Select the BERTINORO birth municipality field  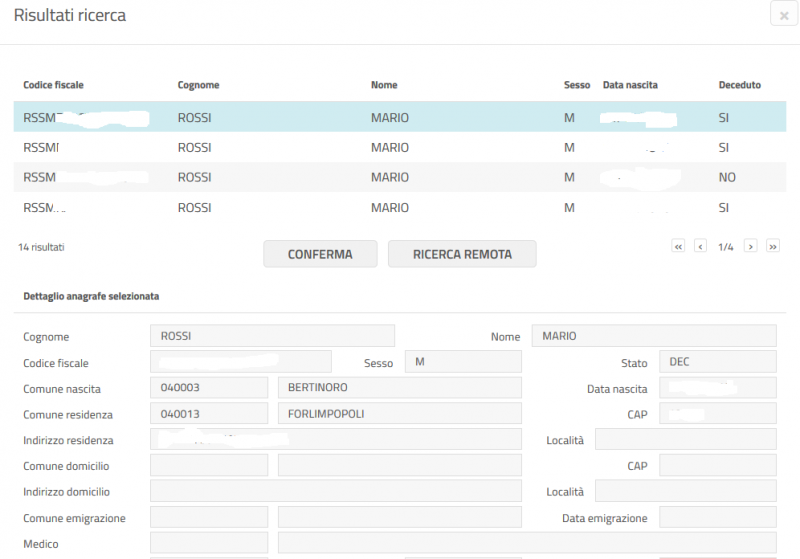399,388
